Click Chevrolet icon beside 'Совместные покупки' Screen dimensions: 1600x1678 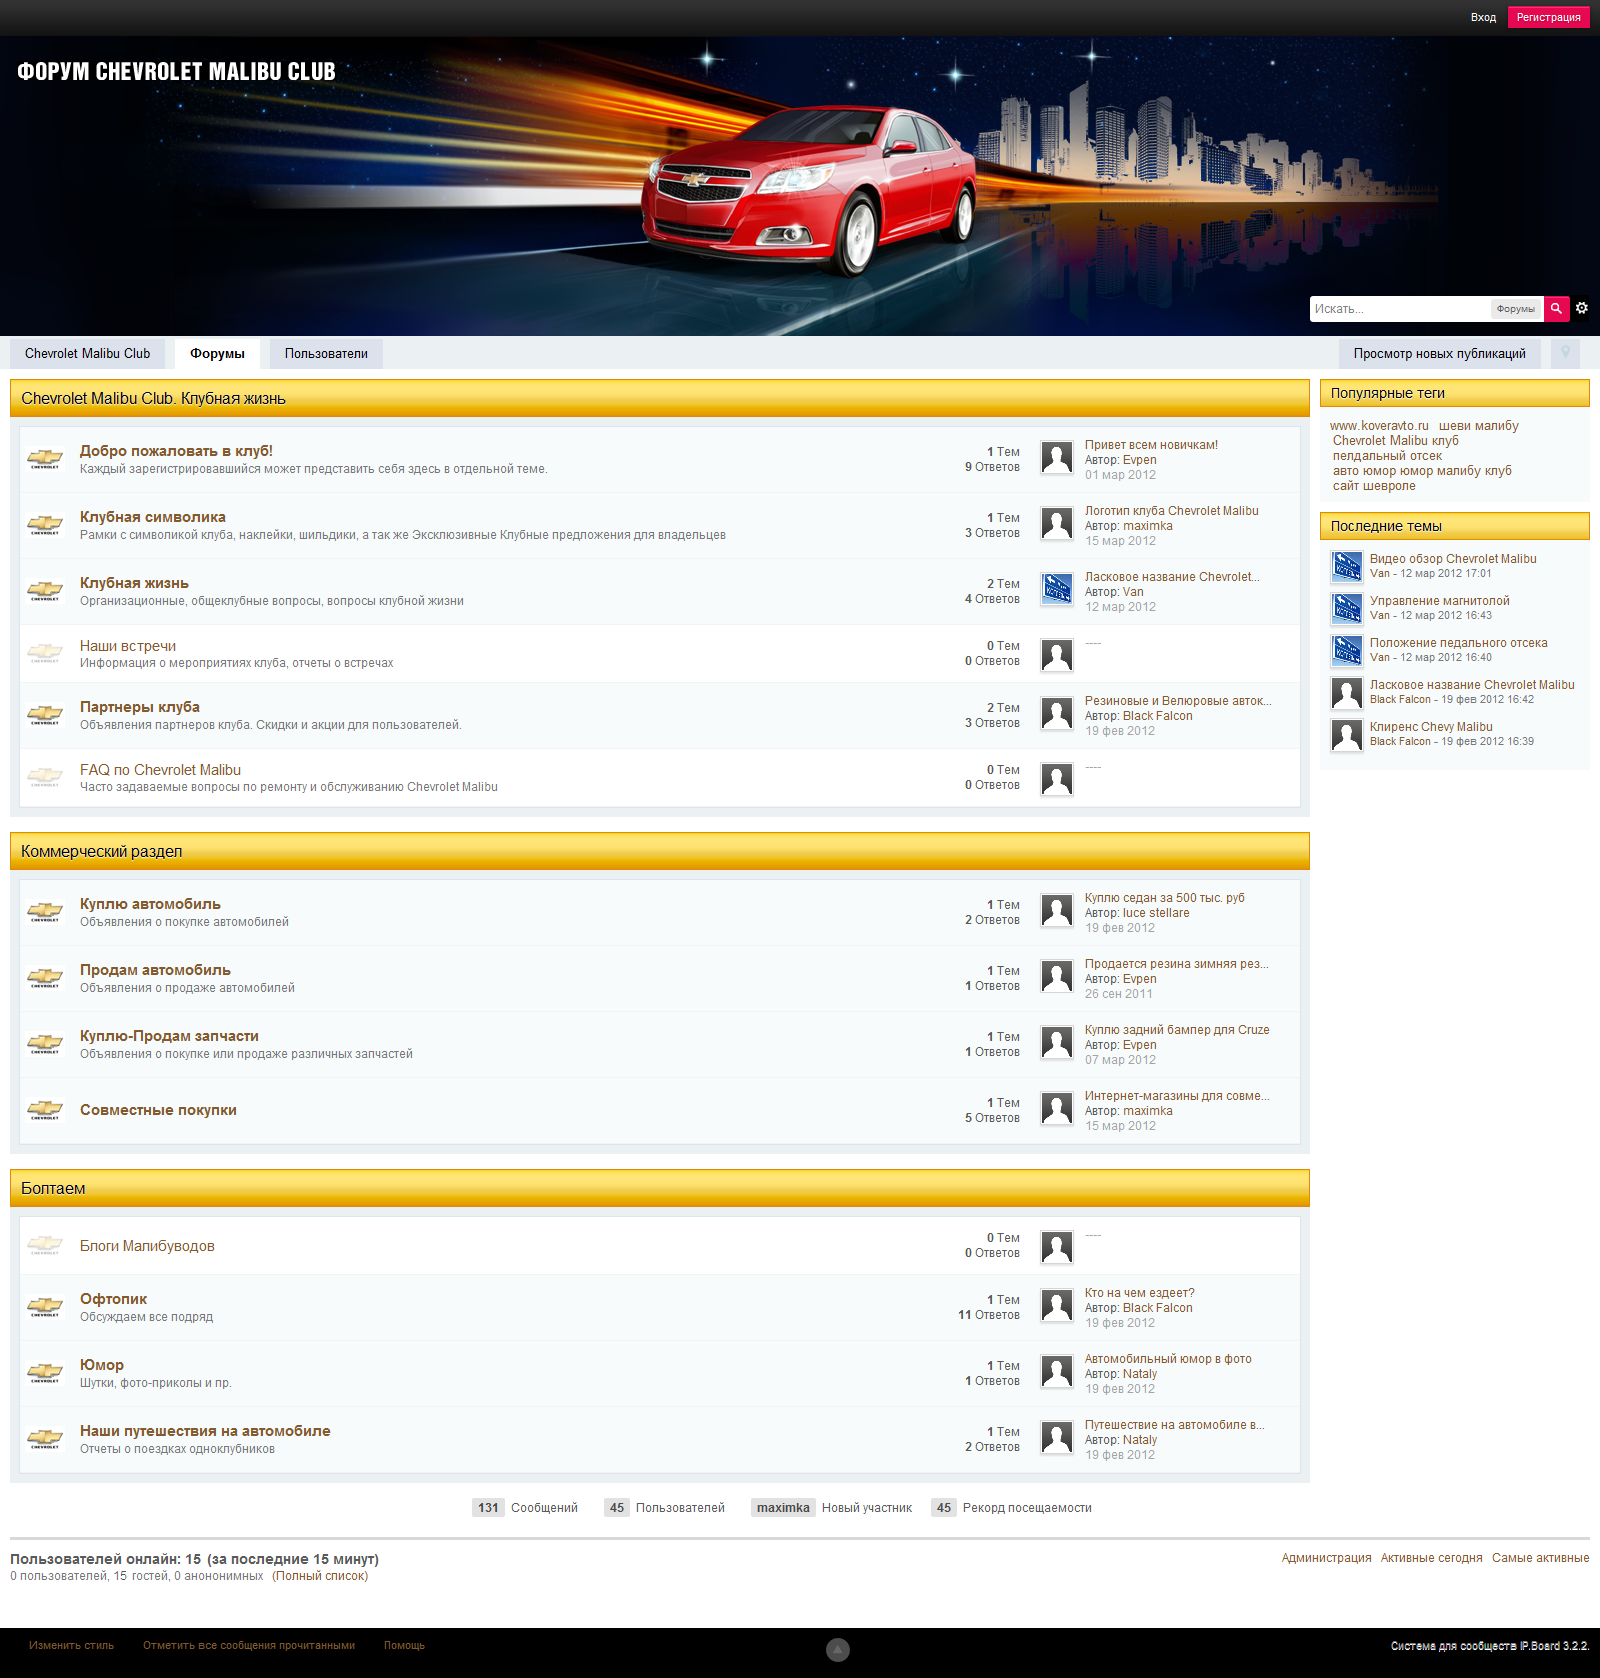tap(45, 1110)
